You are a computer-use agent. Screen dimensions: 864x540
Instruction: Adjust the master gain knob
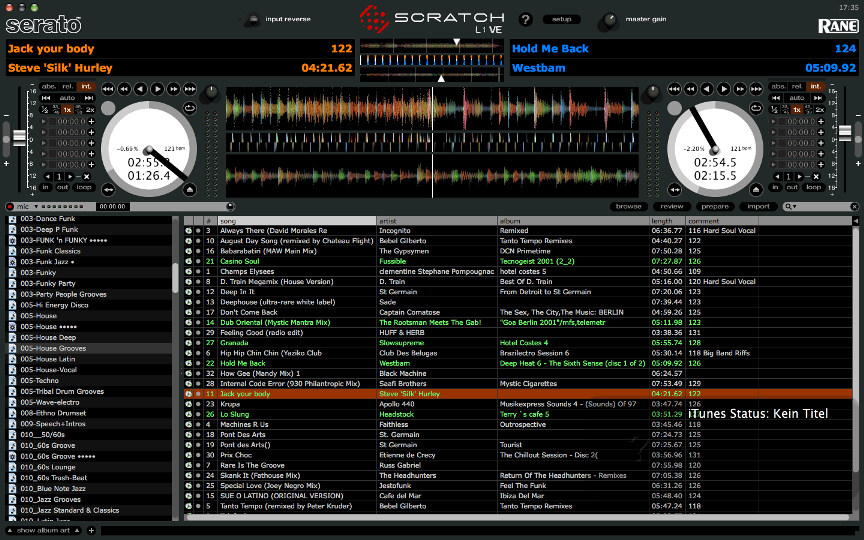[609, 21]
